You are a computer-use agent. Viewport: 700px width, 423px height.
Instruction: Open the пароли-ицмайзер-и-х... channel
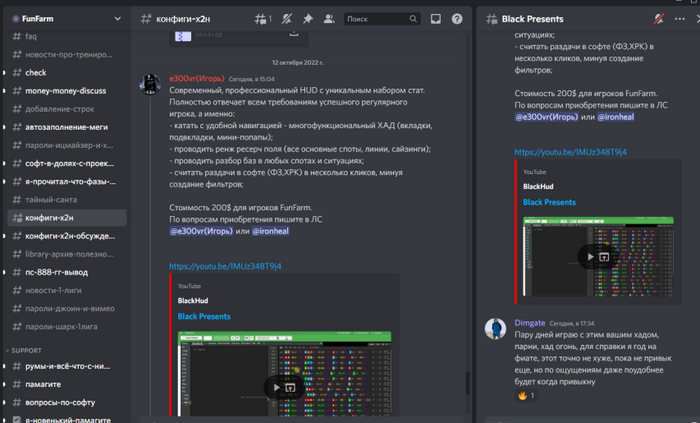tap(67, 145)
